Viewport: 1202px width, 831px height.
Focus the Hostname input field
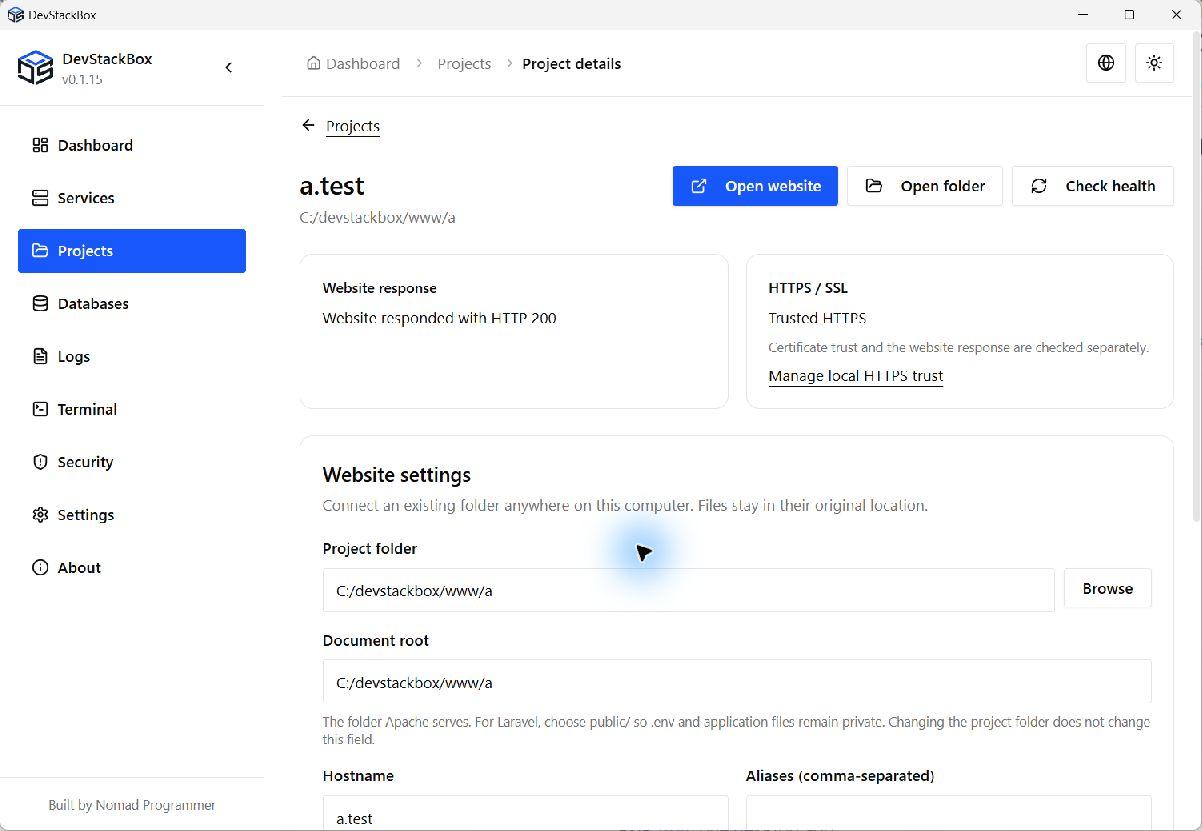pos(525,815)
